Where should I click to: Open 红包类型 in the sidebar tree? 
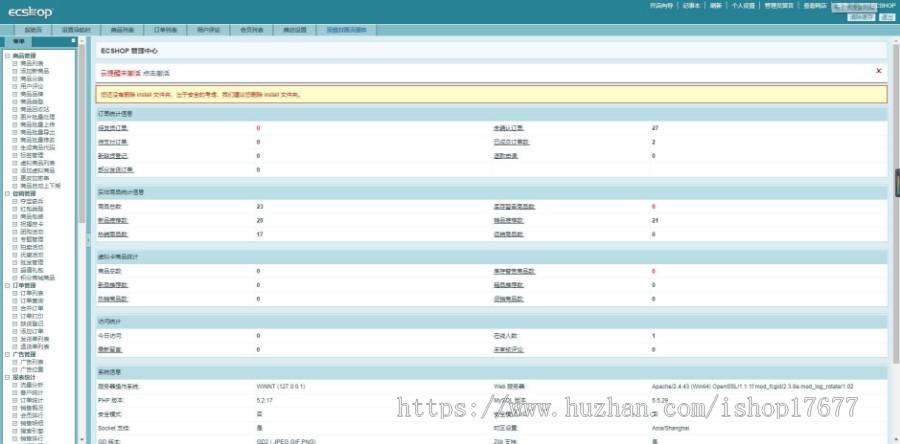(32, 209)
